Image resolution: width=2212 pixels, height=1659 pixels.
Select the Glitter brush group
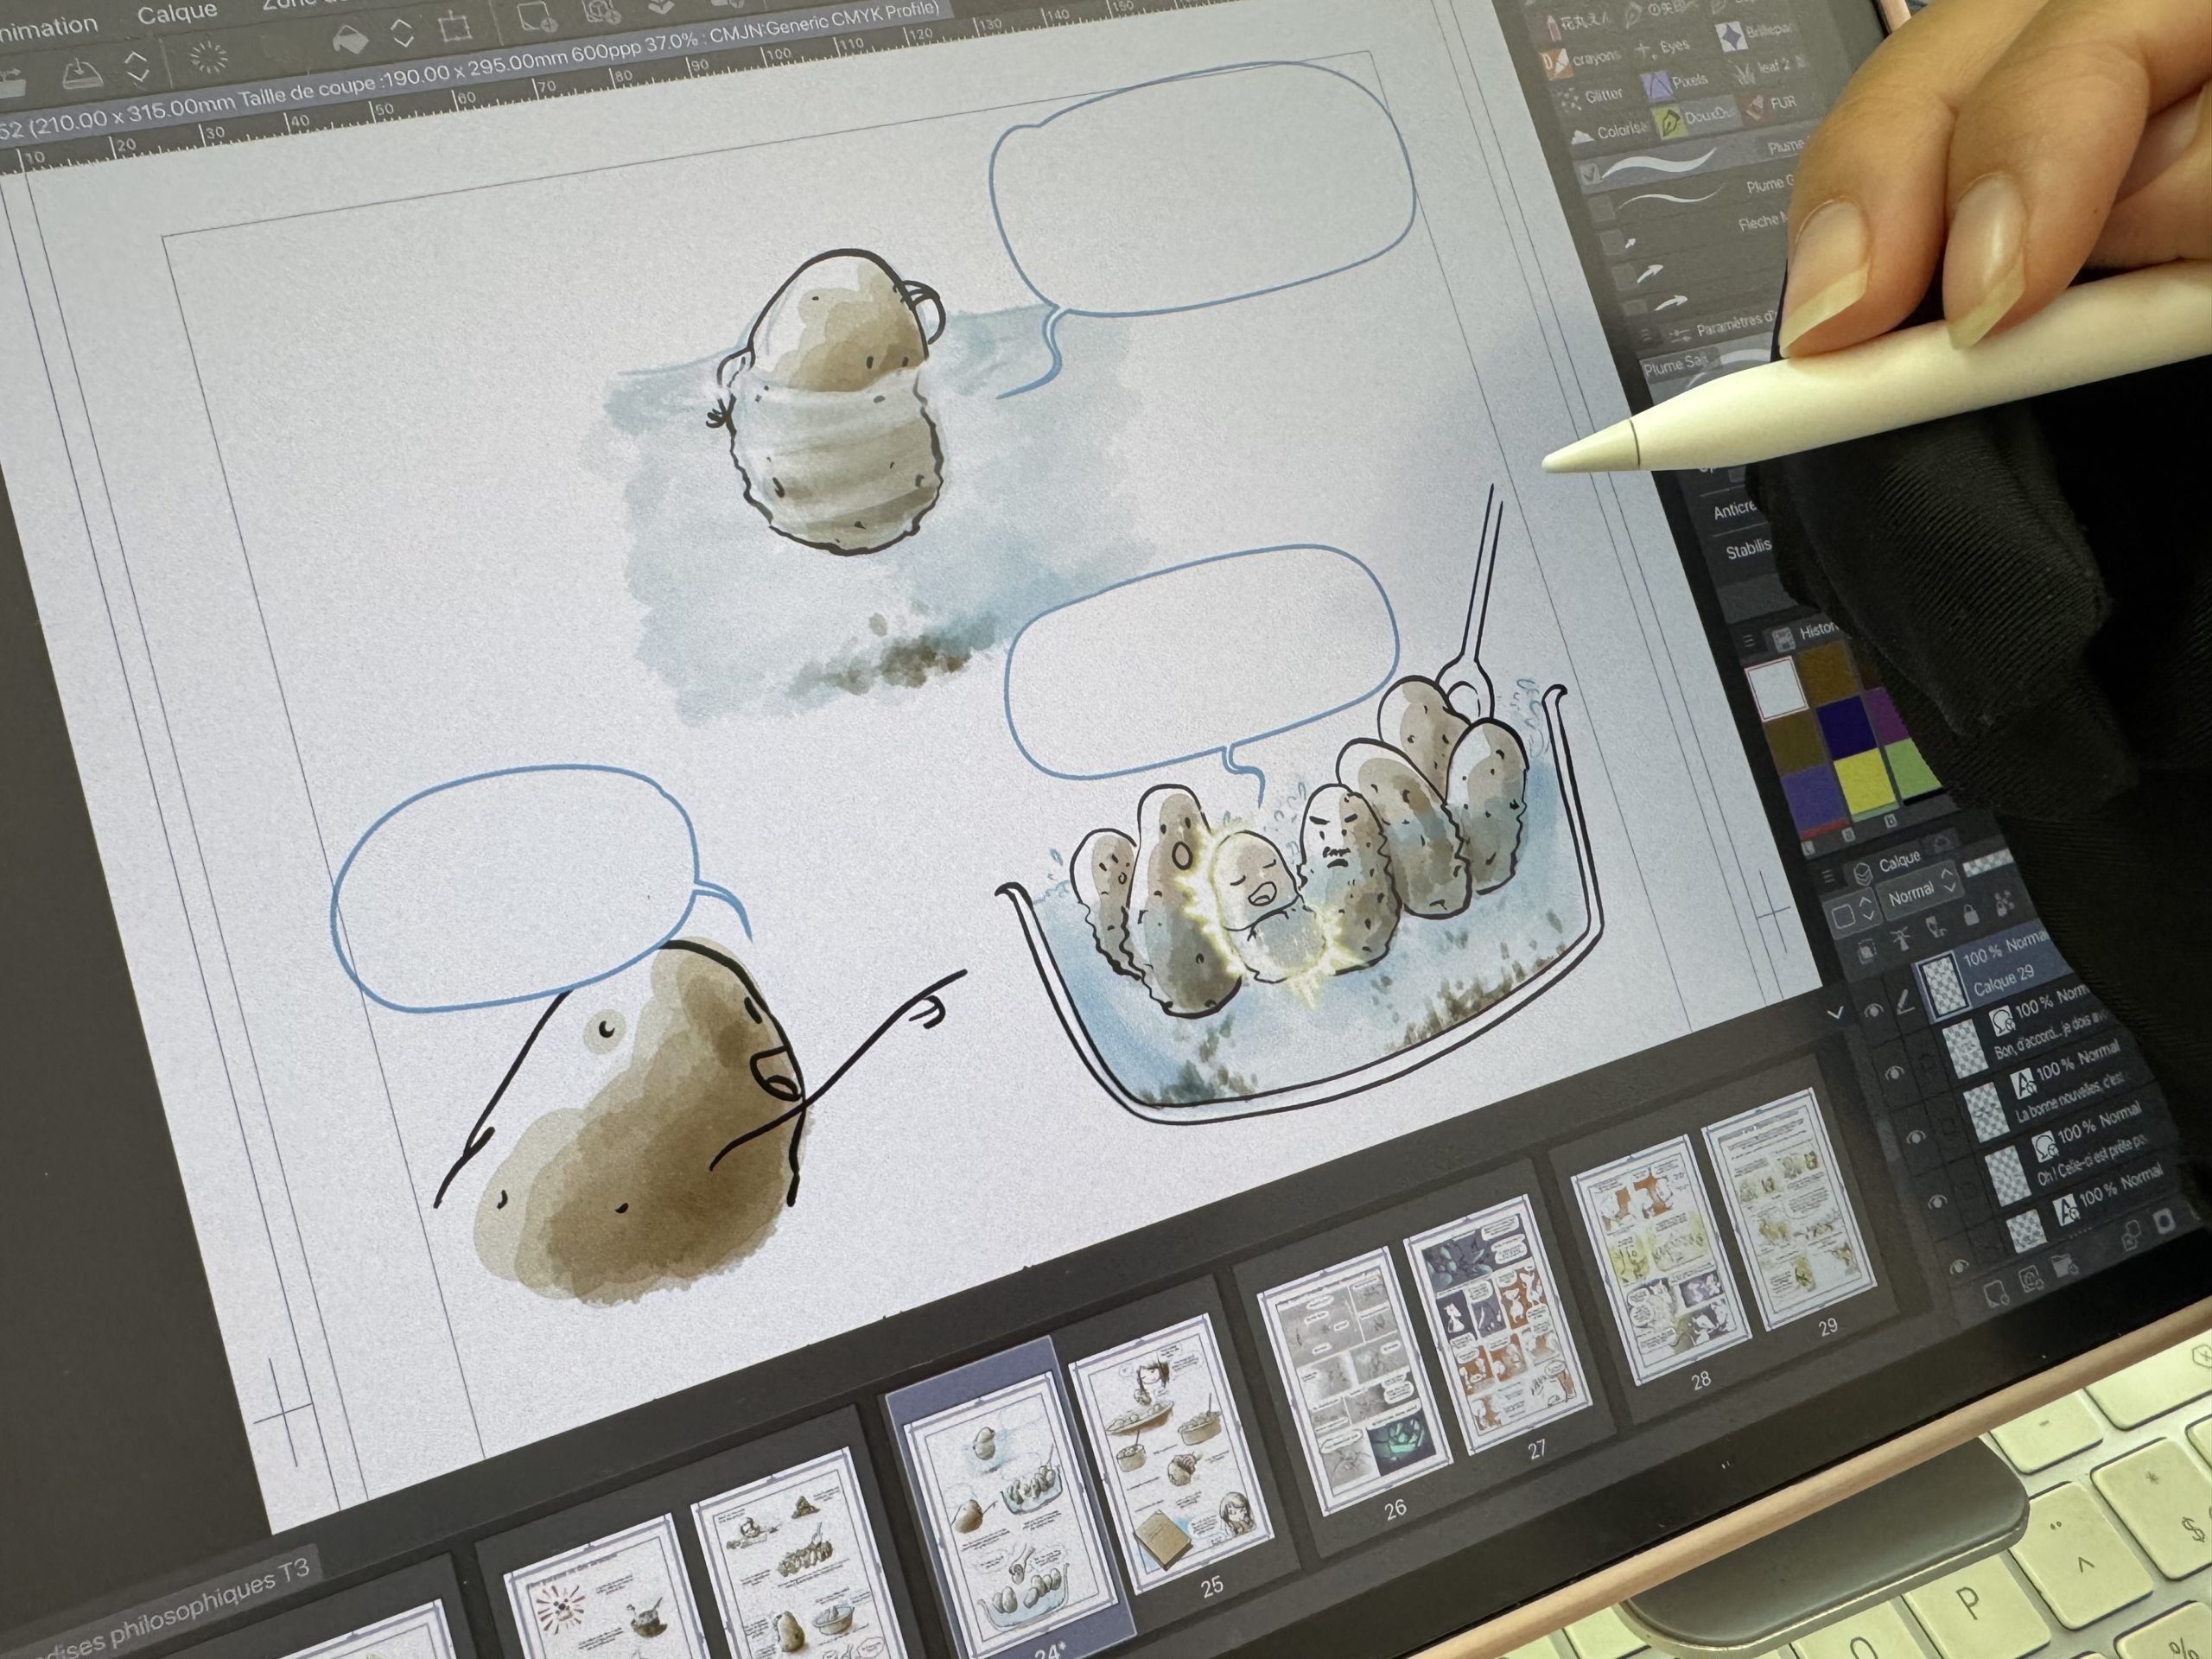tap(1592, 96)
